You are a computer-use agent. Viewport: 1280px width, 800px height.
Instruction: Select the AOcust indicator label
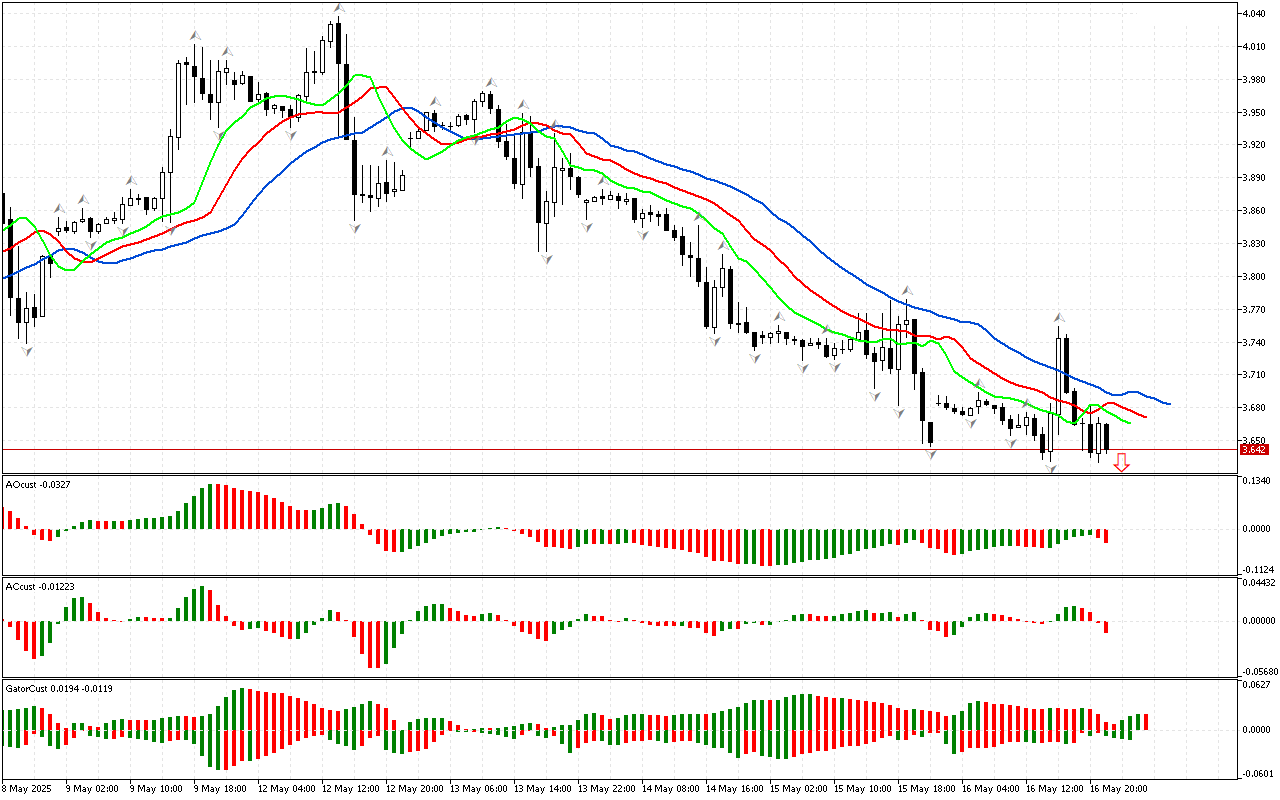click(32, 485)
